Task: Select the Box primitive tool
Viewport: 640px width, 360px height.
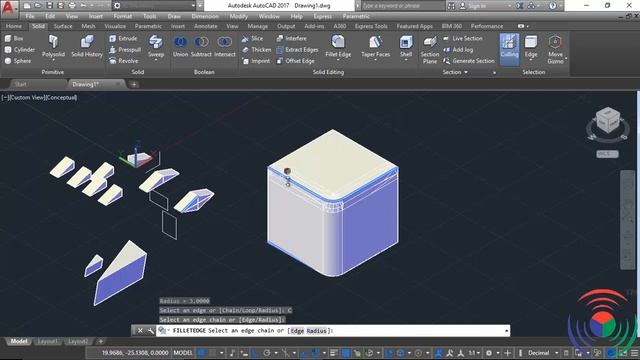Action: click(14, 38)
